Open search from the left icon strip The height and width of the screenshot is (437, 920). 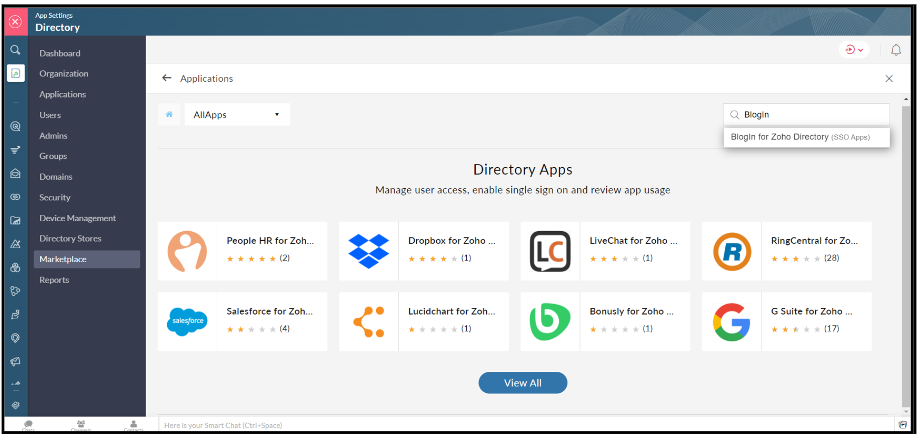(16, 50)
